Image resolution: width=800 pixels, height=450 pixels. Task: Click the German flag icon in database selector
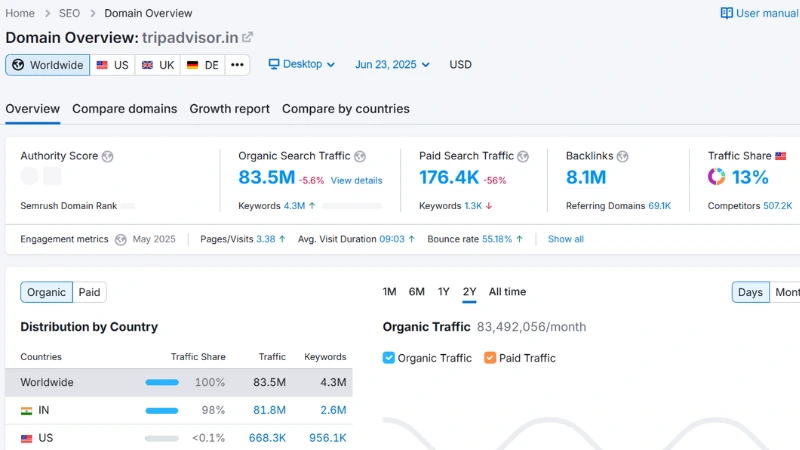coord(192,65)
